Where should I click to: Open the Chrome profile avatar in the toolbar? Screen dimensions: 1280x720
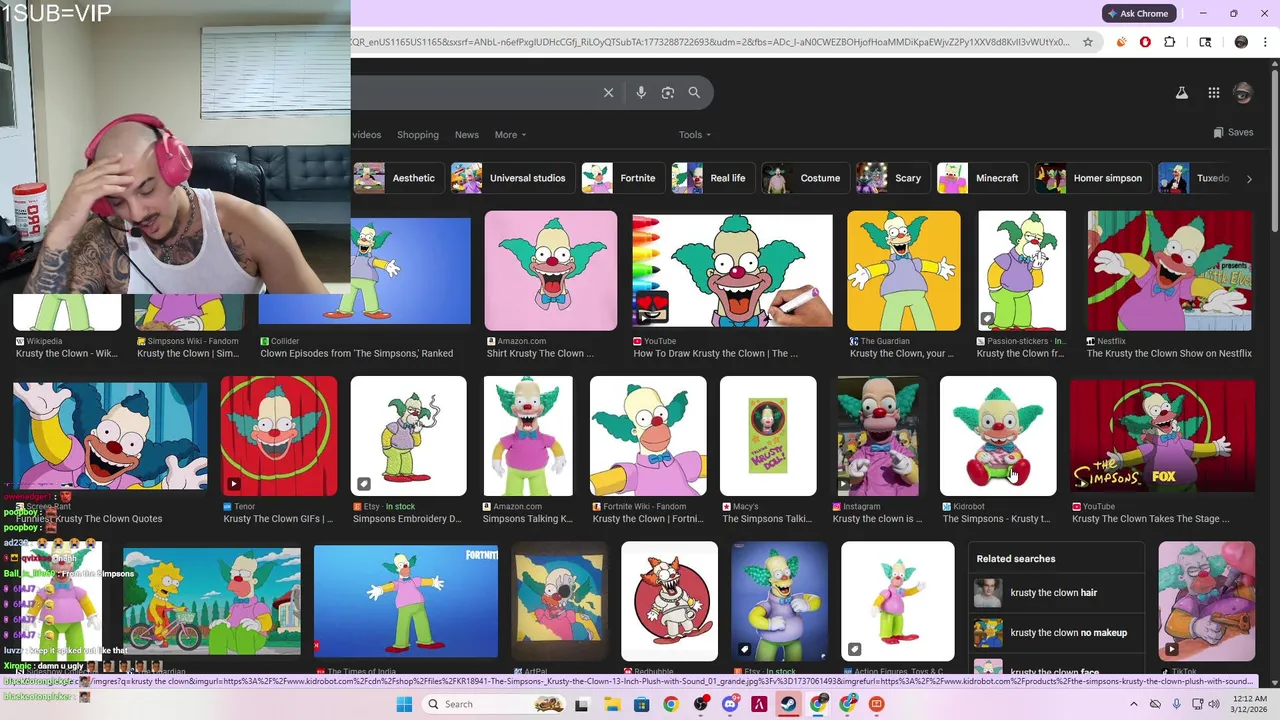click(x=1241, y=42)
